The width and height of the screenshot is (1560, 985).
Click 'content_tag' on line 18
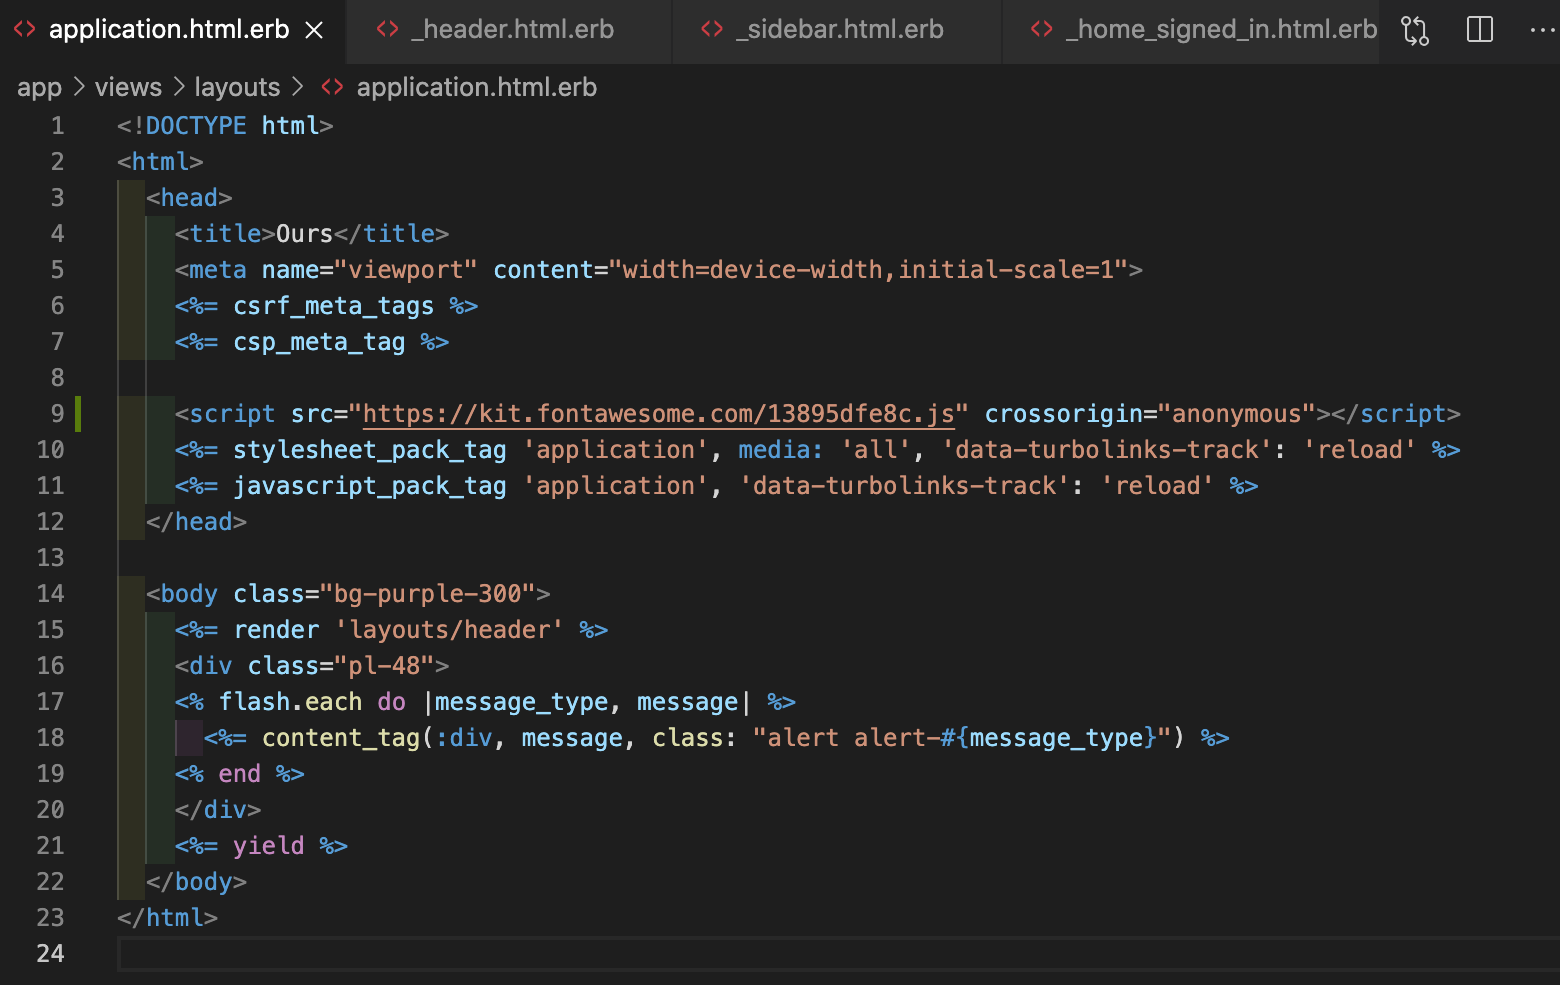(x=341, y=738)
